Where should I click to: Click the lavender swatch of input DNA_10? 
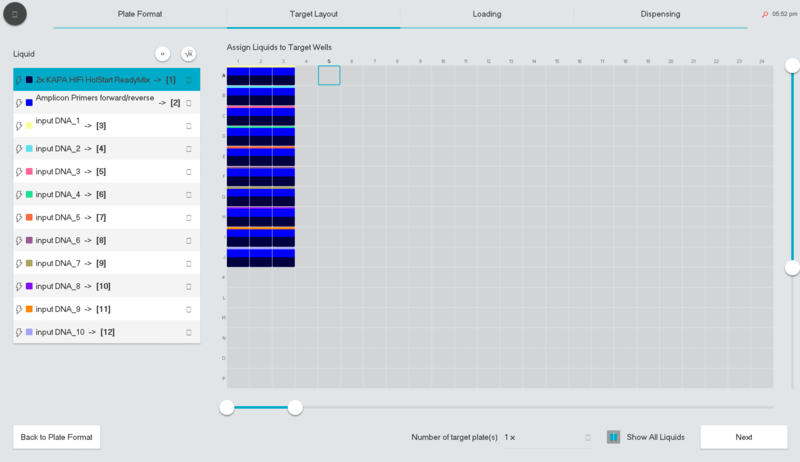29,332
